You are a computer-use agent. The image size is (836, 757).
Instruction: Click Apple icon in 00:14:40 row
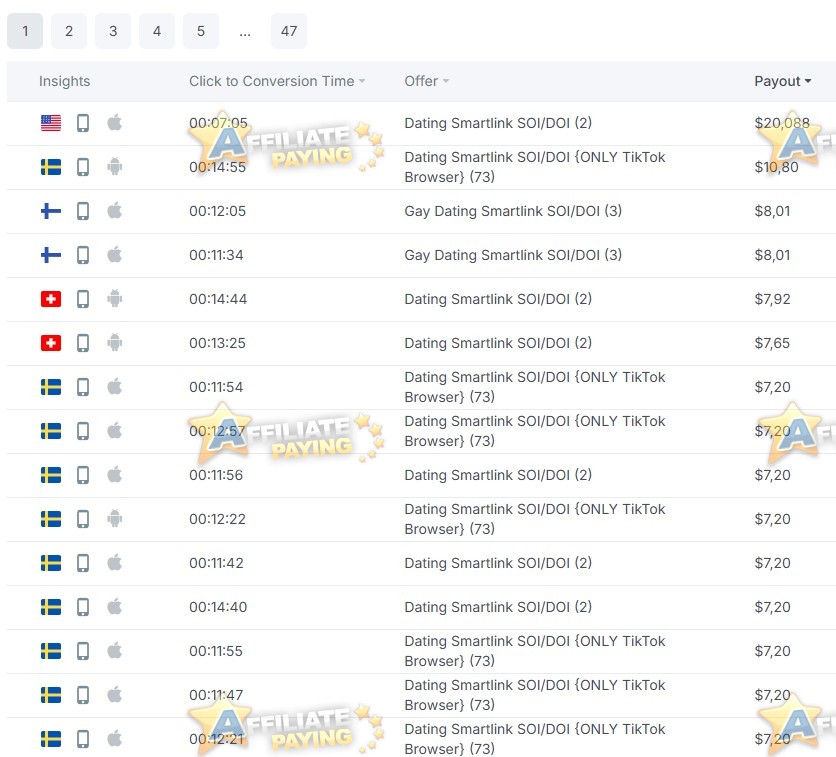(x=115, y=607)
